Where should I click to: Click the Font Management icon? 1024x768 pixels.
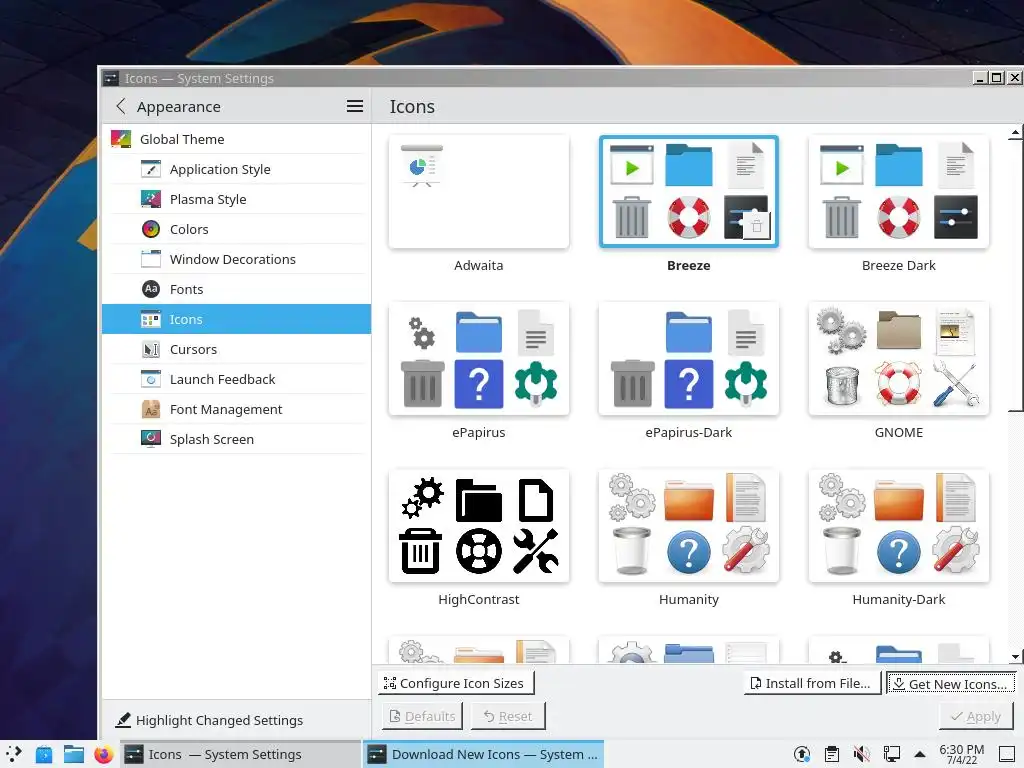point(151,409)
